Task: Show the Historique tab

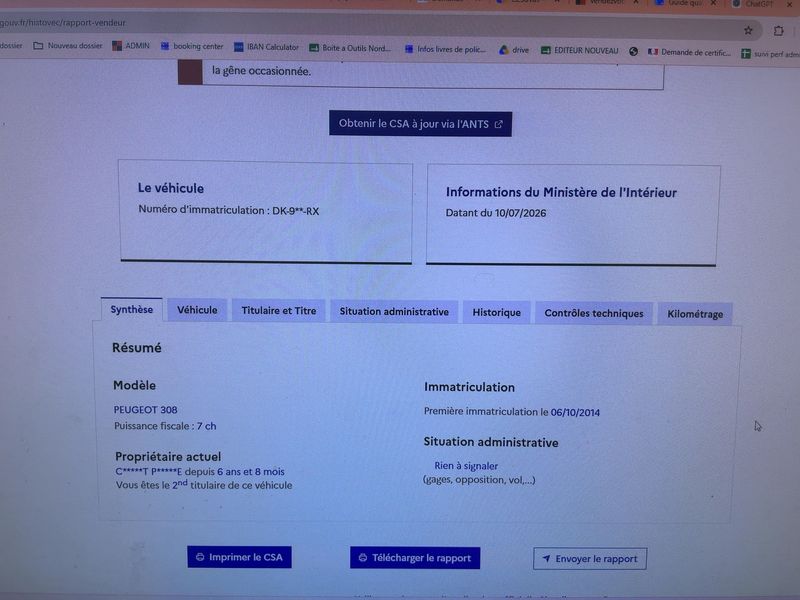Action: pos(496,312)
